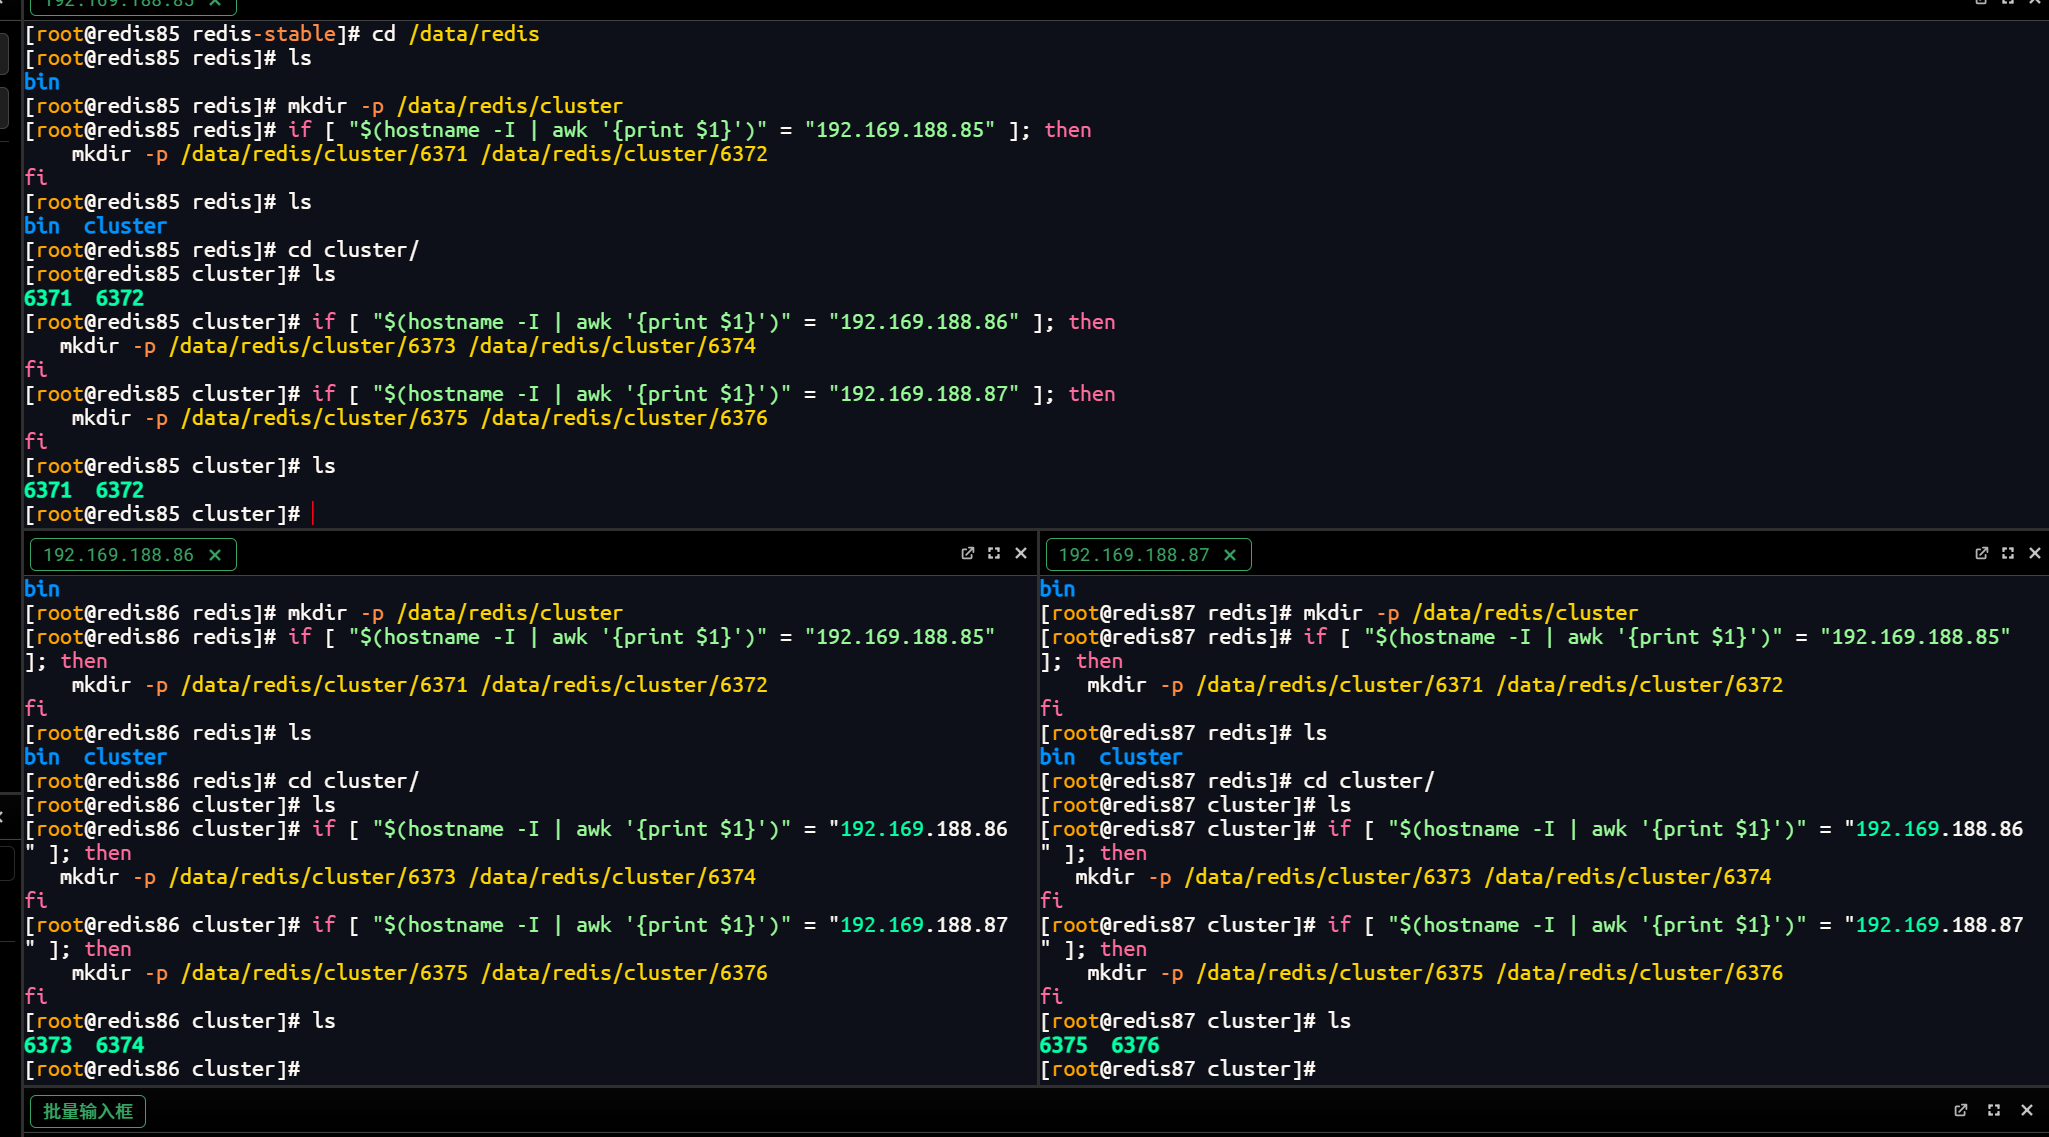2049x1137 pixels.
Task: Click the cluster directory in redis86 ls output
Action: pos(125,757)
